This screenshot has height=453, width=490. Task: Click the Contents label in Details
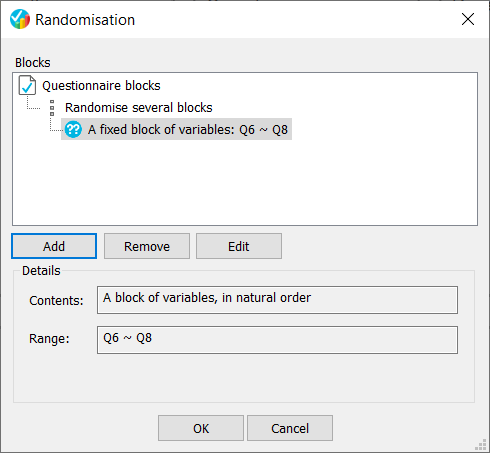[56, 300]
